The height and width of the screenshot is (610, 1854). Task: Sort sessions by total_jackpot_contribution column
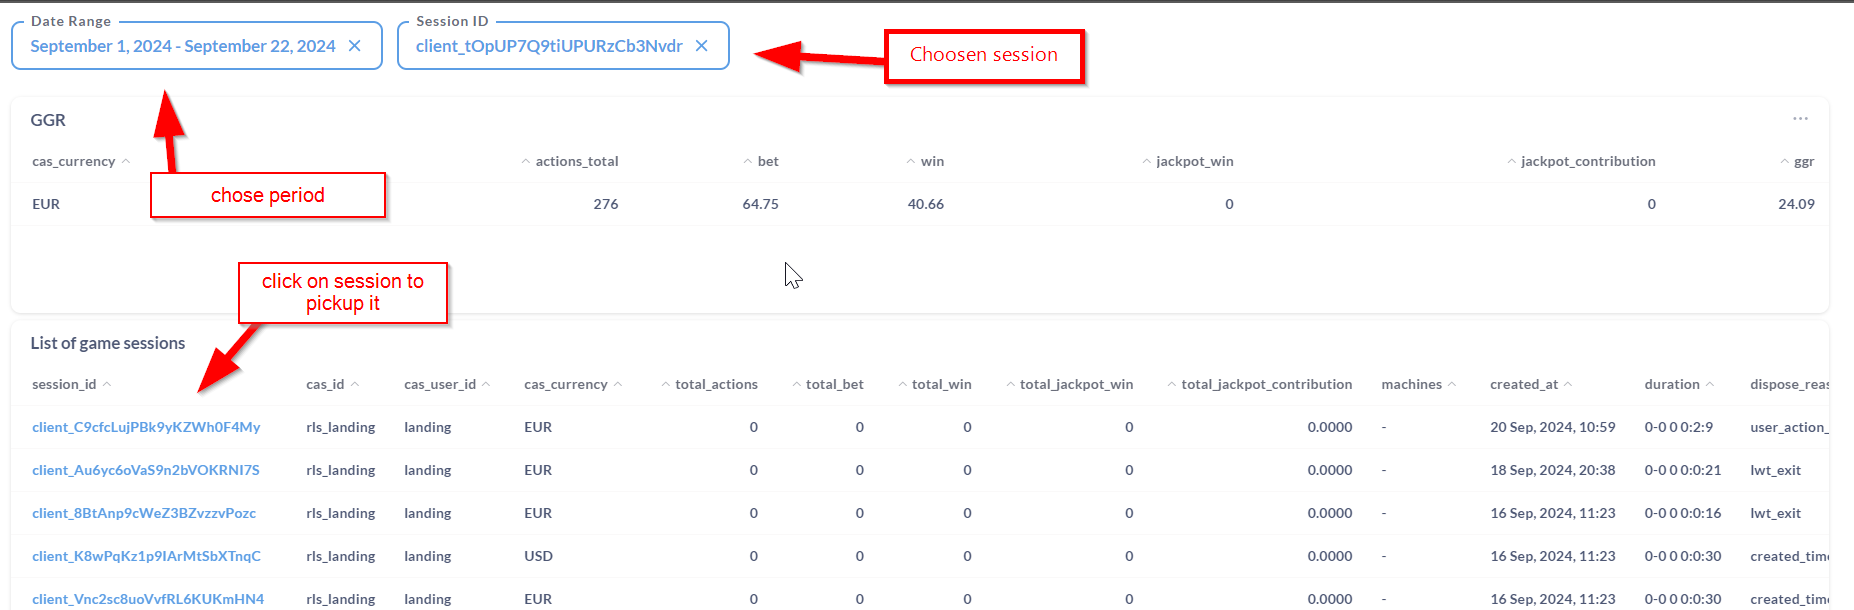click(x=1265, y=384)
